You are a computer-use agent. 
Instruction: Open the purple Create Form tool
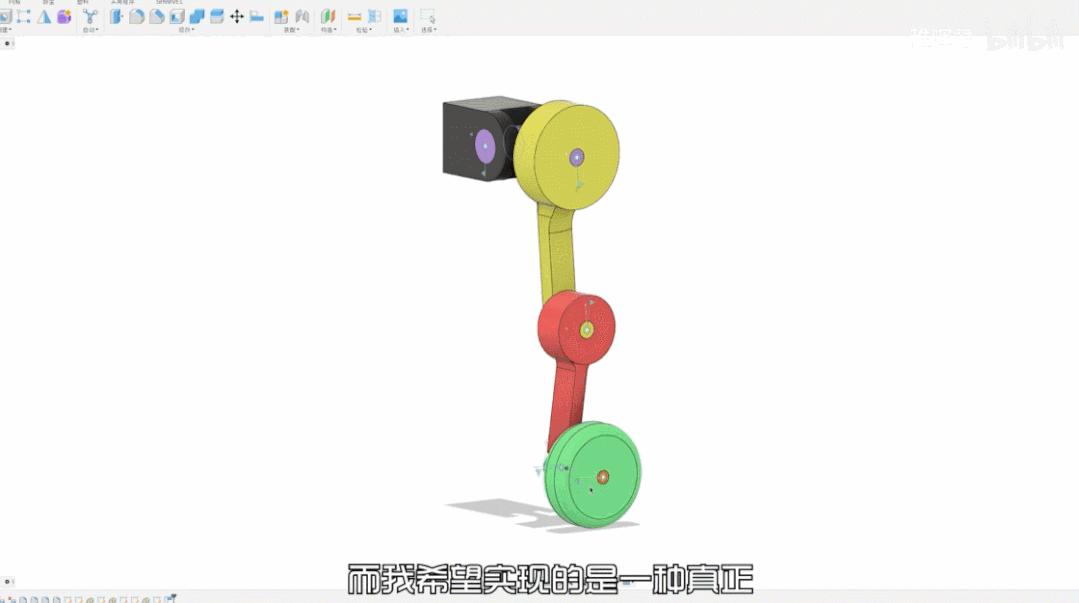pyautogui.click(x=64, y=17)
